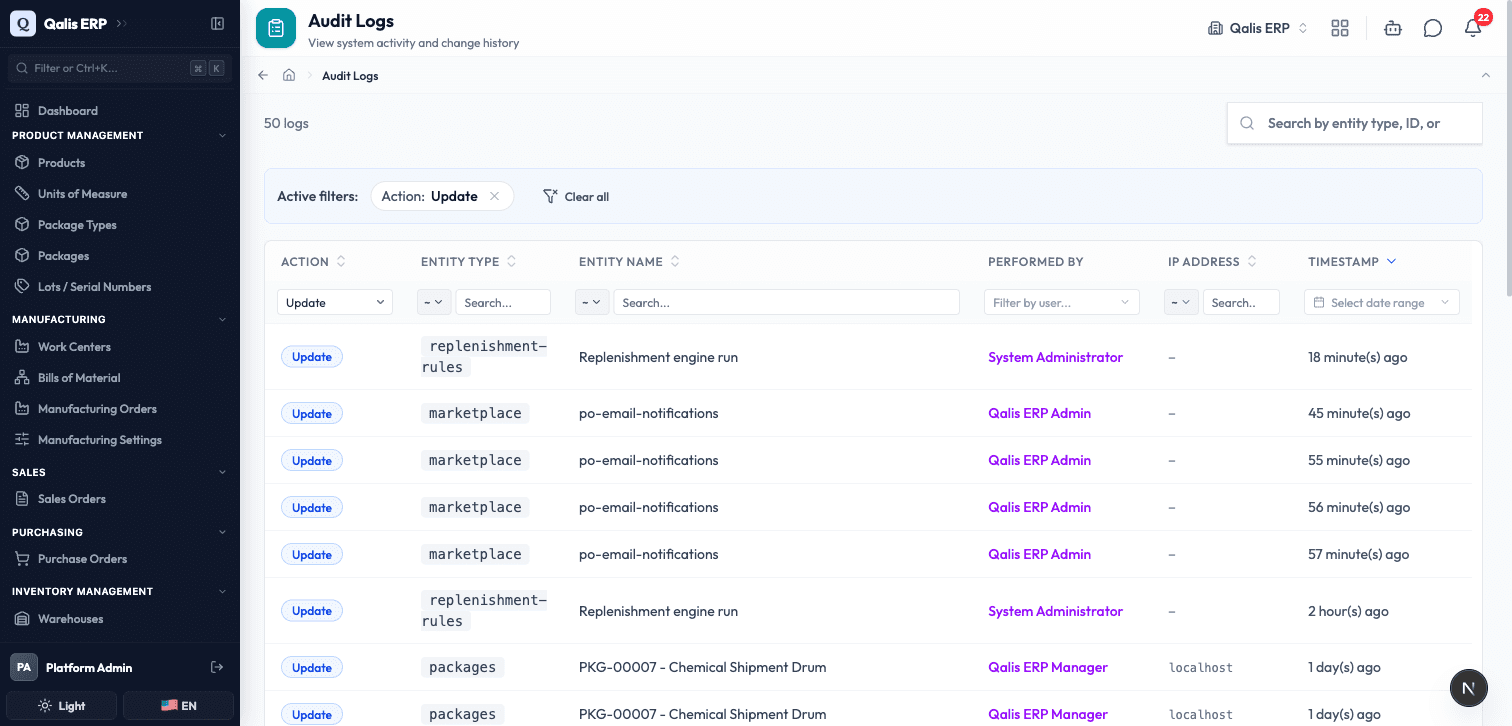Focus the Entity Type search input
This screenshot has height=726, width=1512.
click(x=503, y=302)
